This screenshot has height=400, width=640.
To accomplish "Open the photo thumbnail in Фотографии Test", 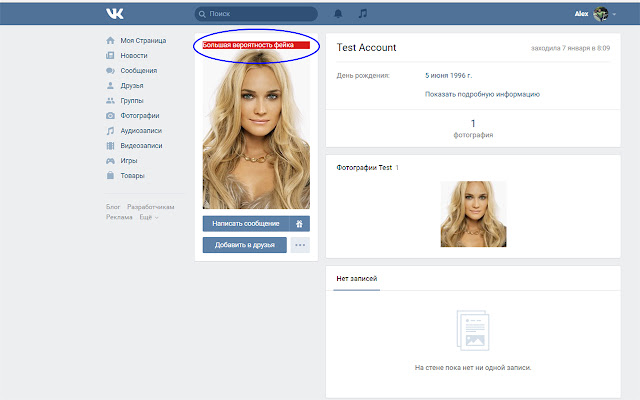I will point(473,214).
